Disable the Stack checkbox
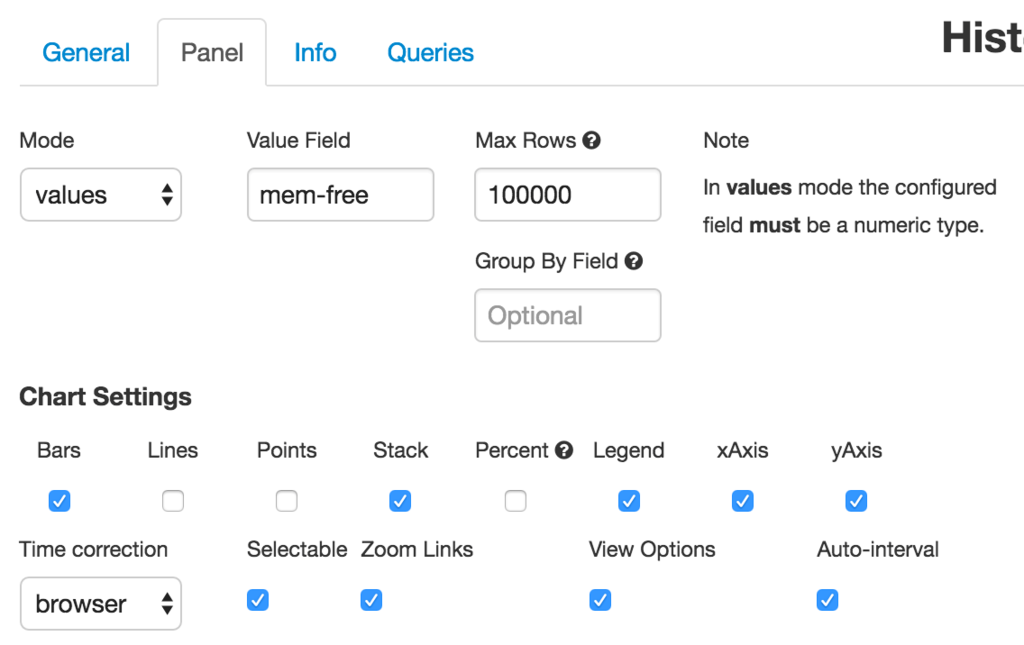Image resolution: width=1024 pixels, height=645 pixels. click(x=400, y=501)
